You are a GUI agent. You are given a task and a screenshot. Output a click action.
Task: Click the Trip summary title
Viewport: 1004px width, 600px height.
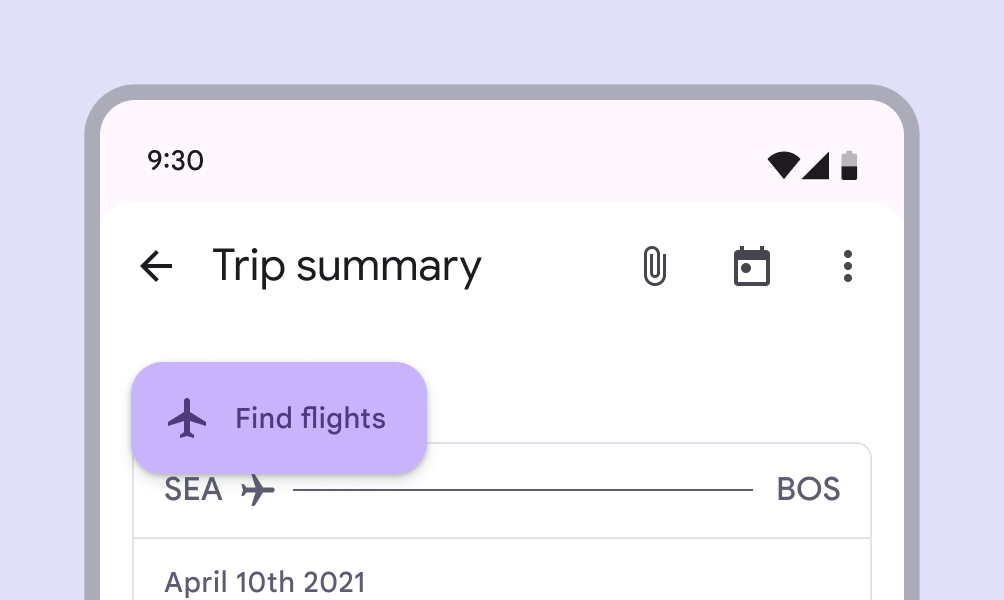347,267
